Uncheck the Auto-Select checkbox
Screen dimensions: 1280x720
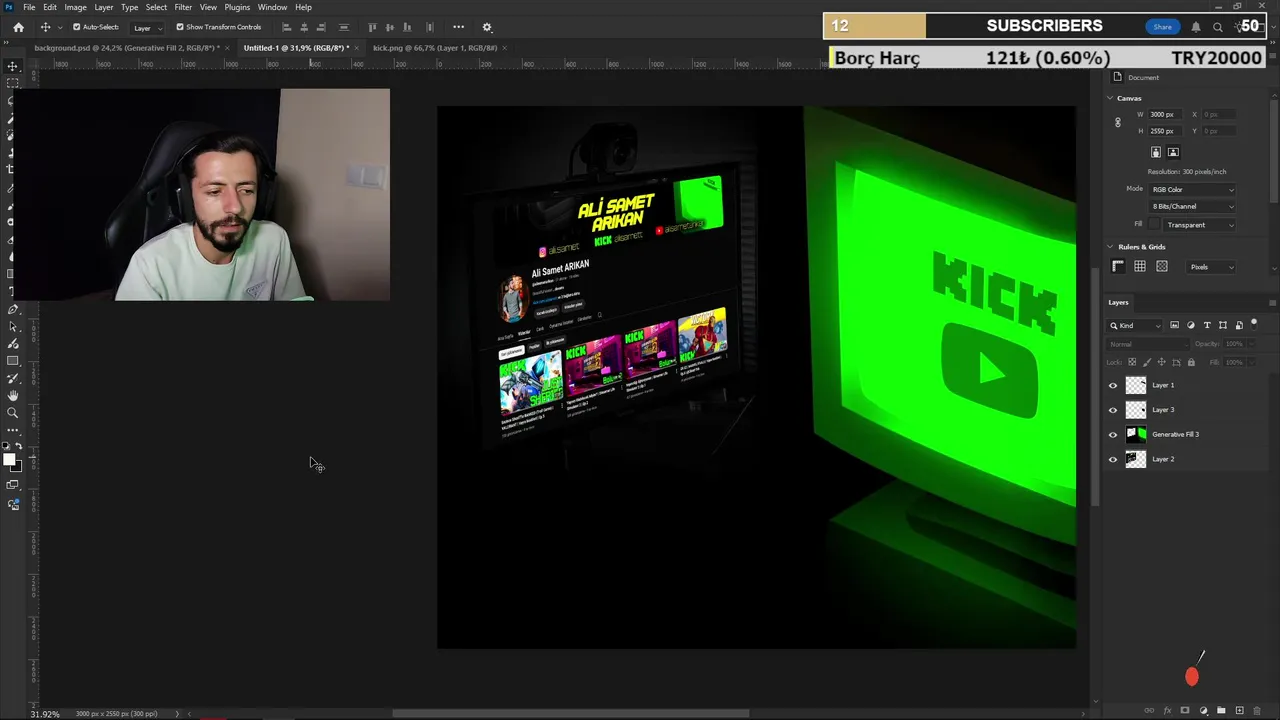click(77, 27)
